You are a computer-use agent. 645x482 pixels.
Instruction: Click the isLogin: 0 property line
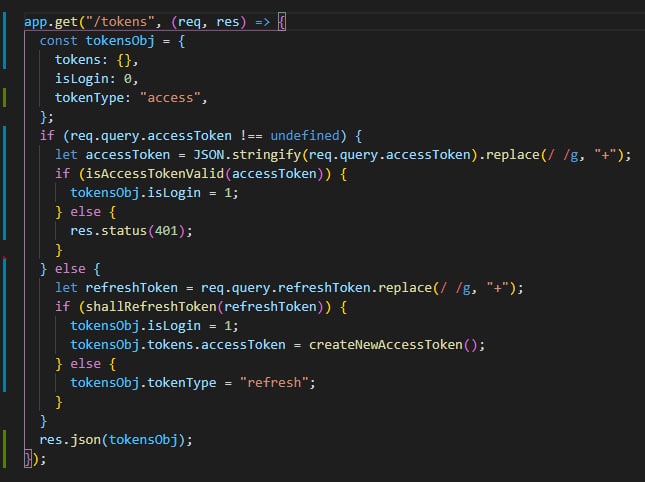coord(96,79)
